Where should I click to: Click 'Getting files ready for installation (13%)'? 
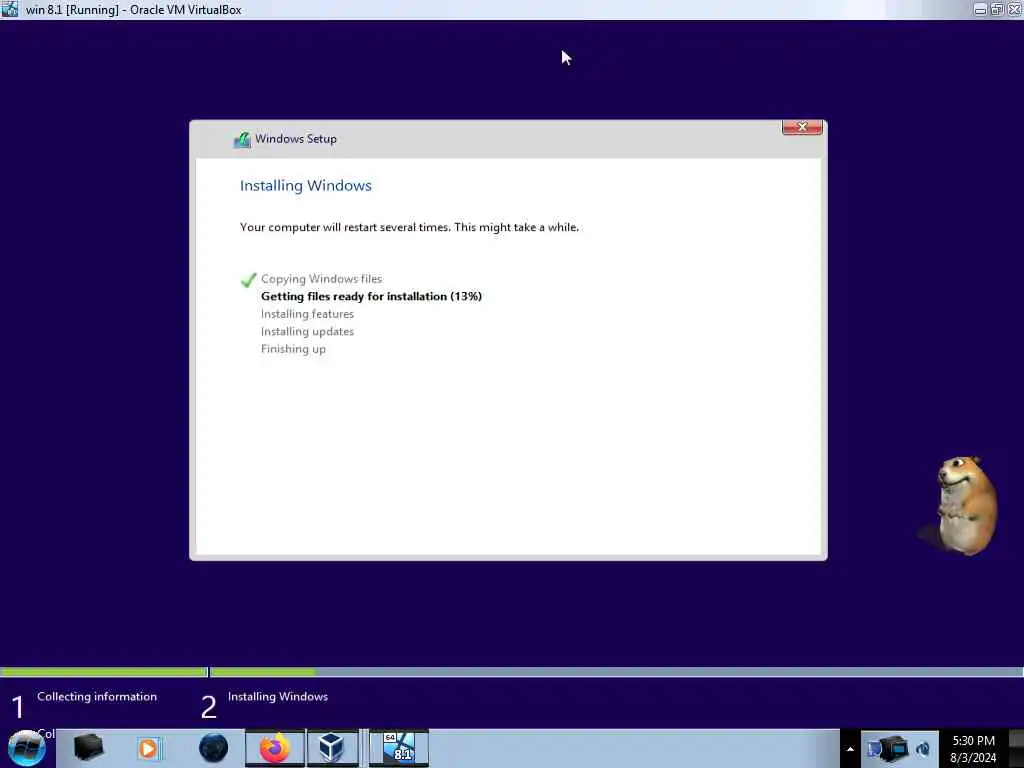372,296
